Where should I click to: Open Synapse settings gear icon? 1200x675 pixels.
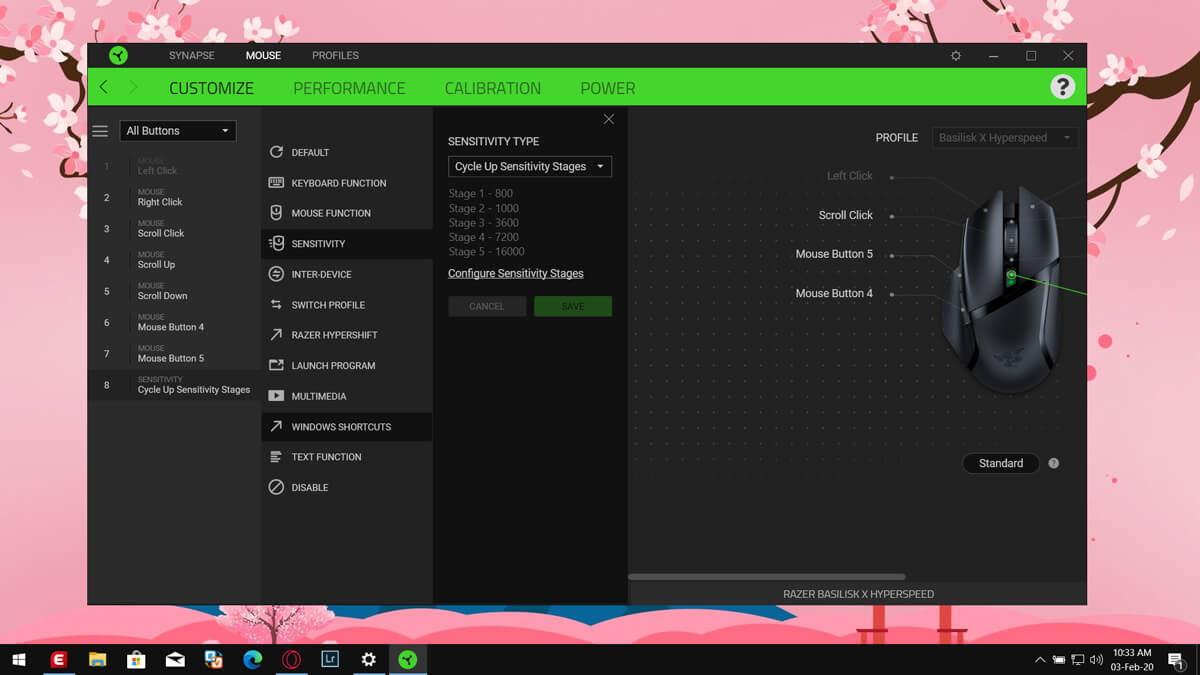click(x=956, y=56)
